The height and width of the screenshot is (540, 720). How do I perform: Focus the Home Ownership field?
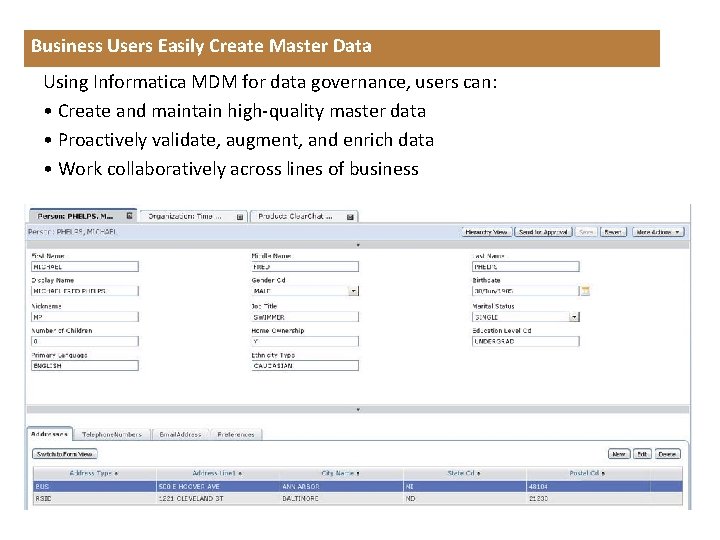pos(305,342)
